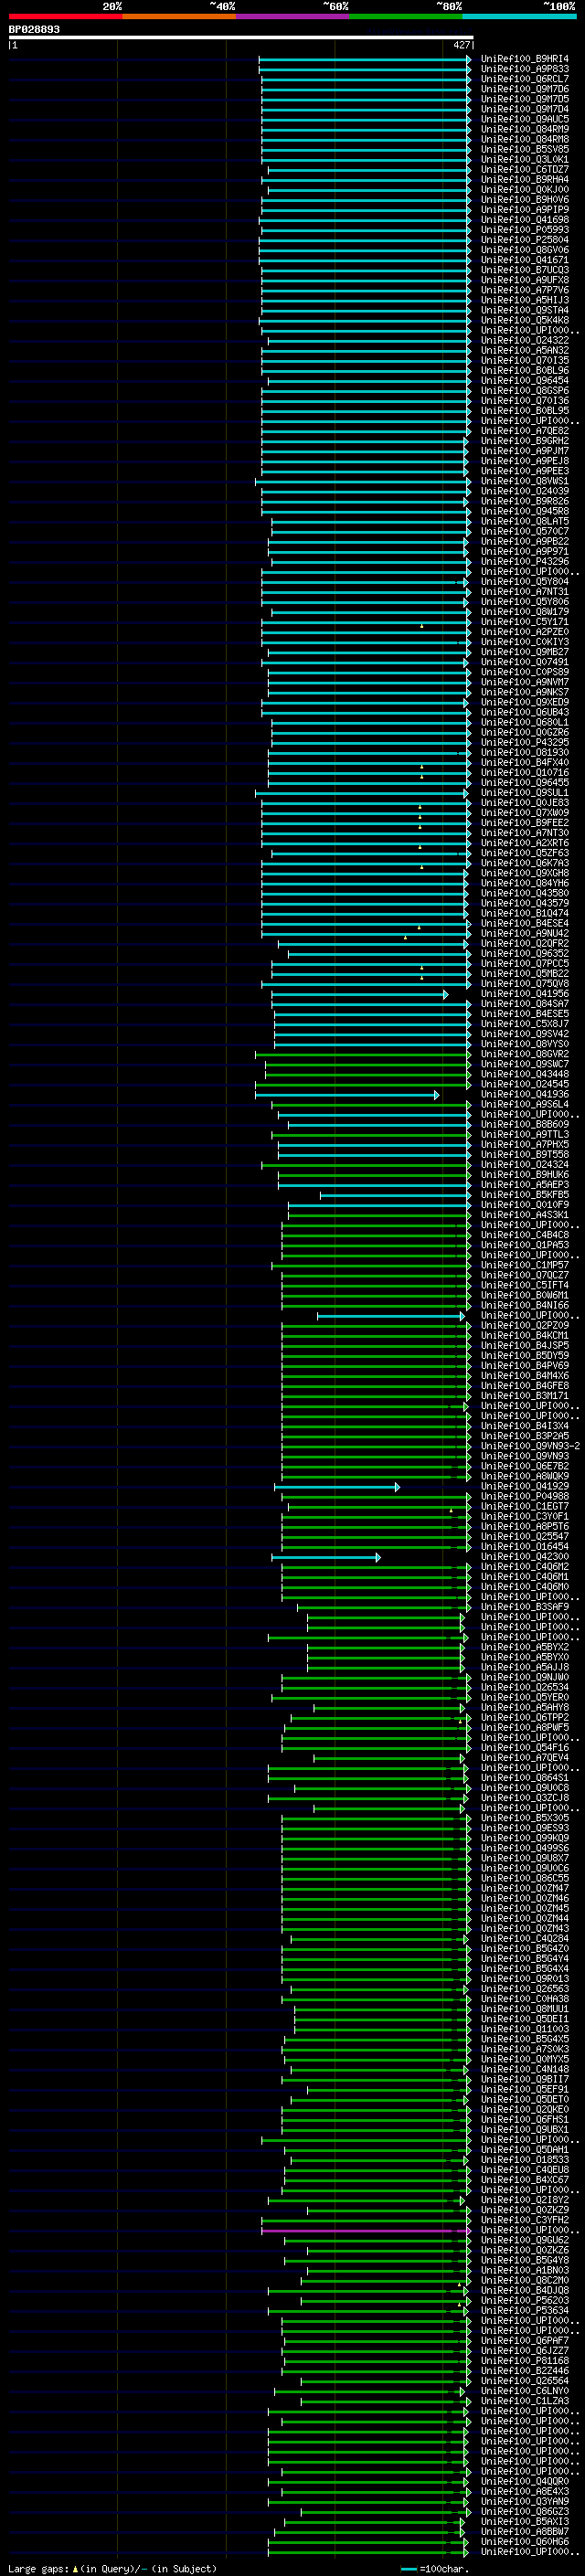This screenshot has height=2576, width=585.
Task: Select label UniRef100_Q9SV42
Action: pos(524,1034)
